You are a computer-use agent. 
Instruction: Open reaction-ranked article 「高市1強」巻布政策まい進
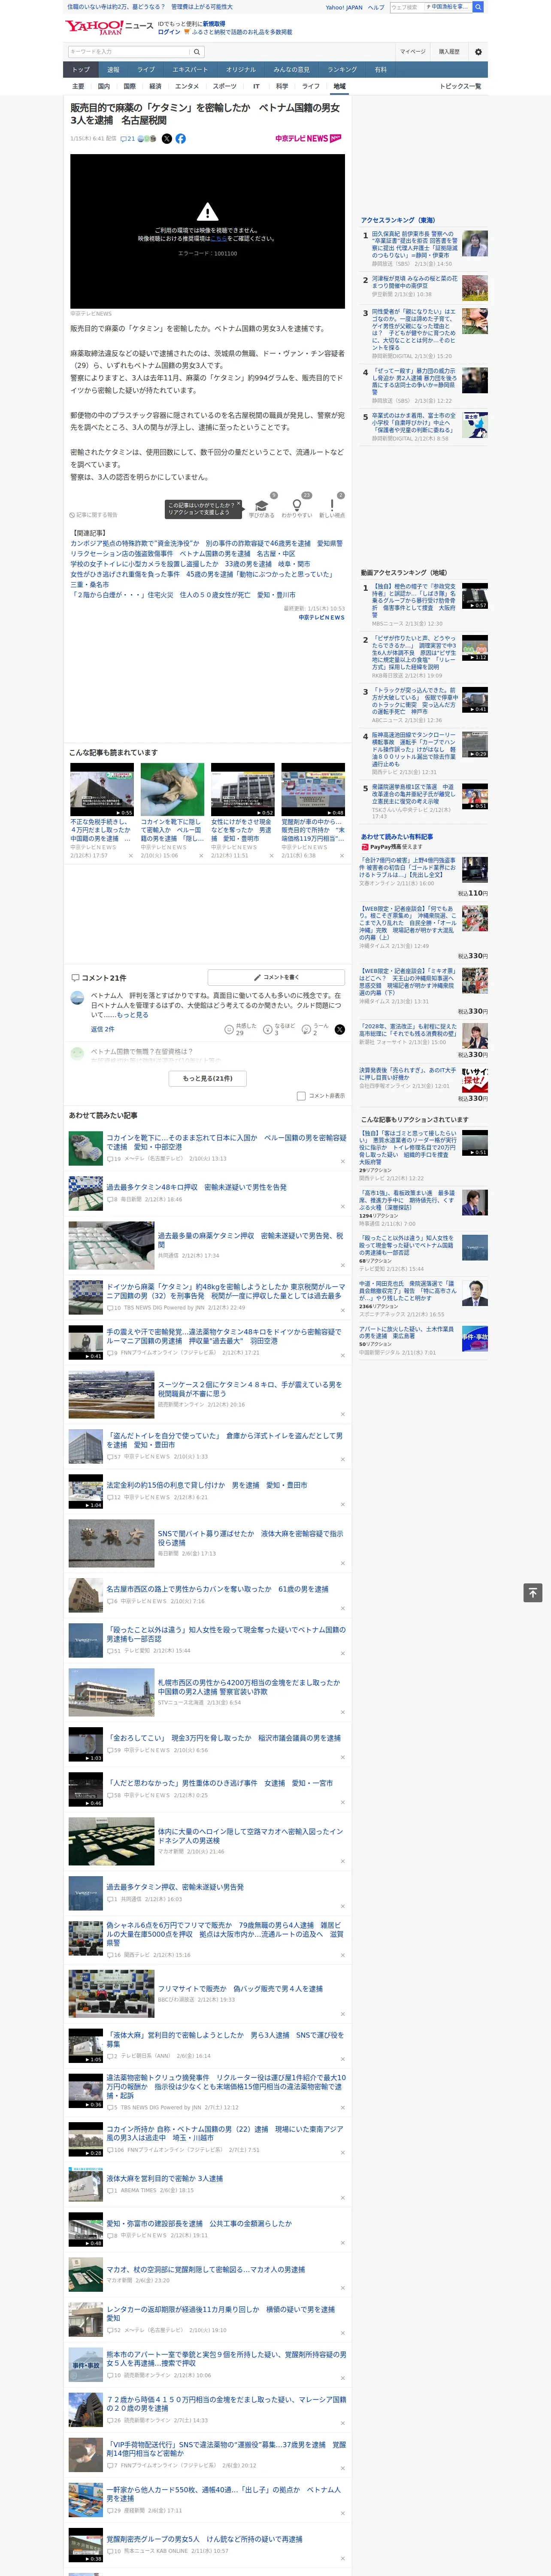[407, 1200]
